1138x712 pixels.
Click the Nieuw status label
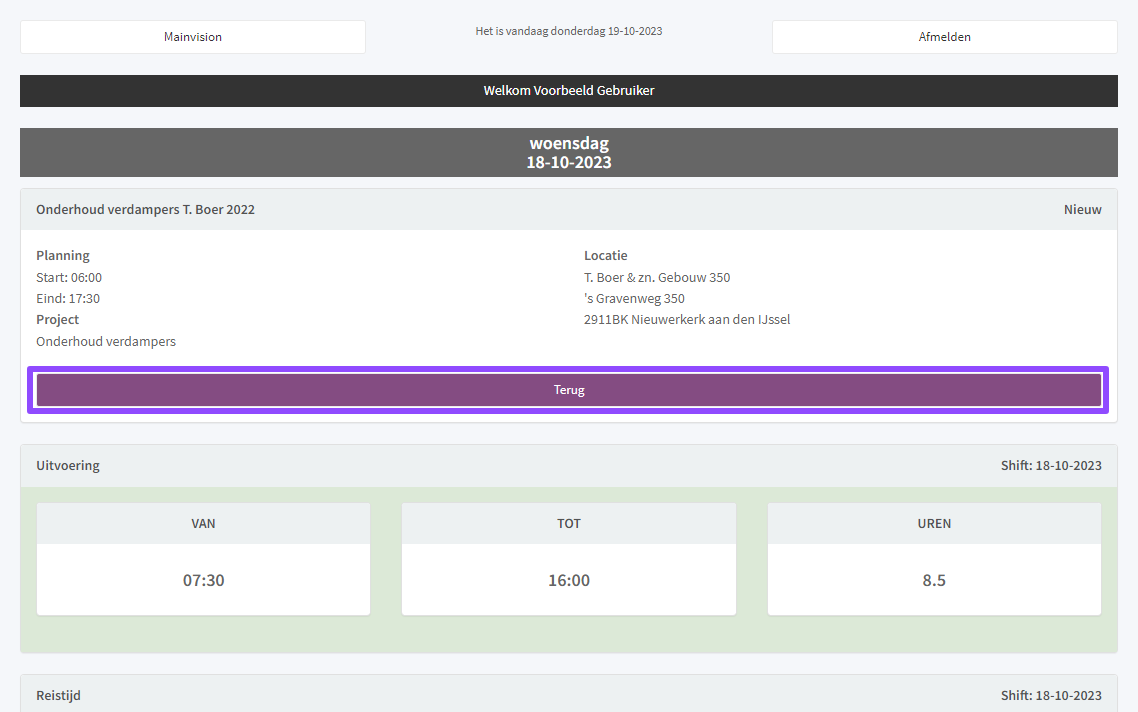(1082, 210)
